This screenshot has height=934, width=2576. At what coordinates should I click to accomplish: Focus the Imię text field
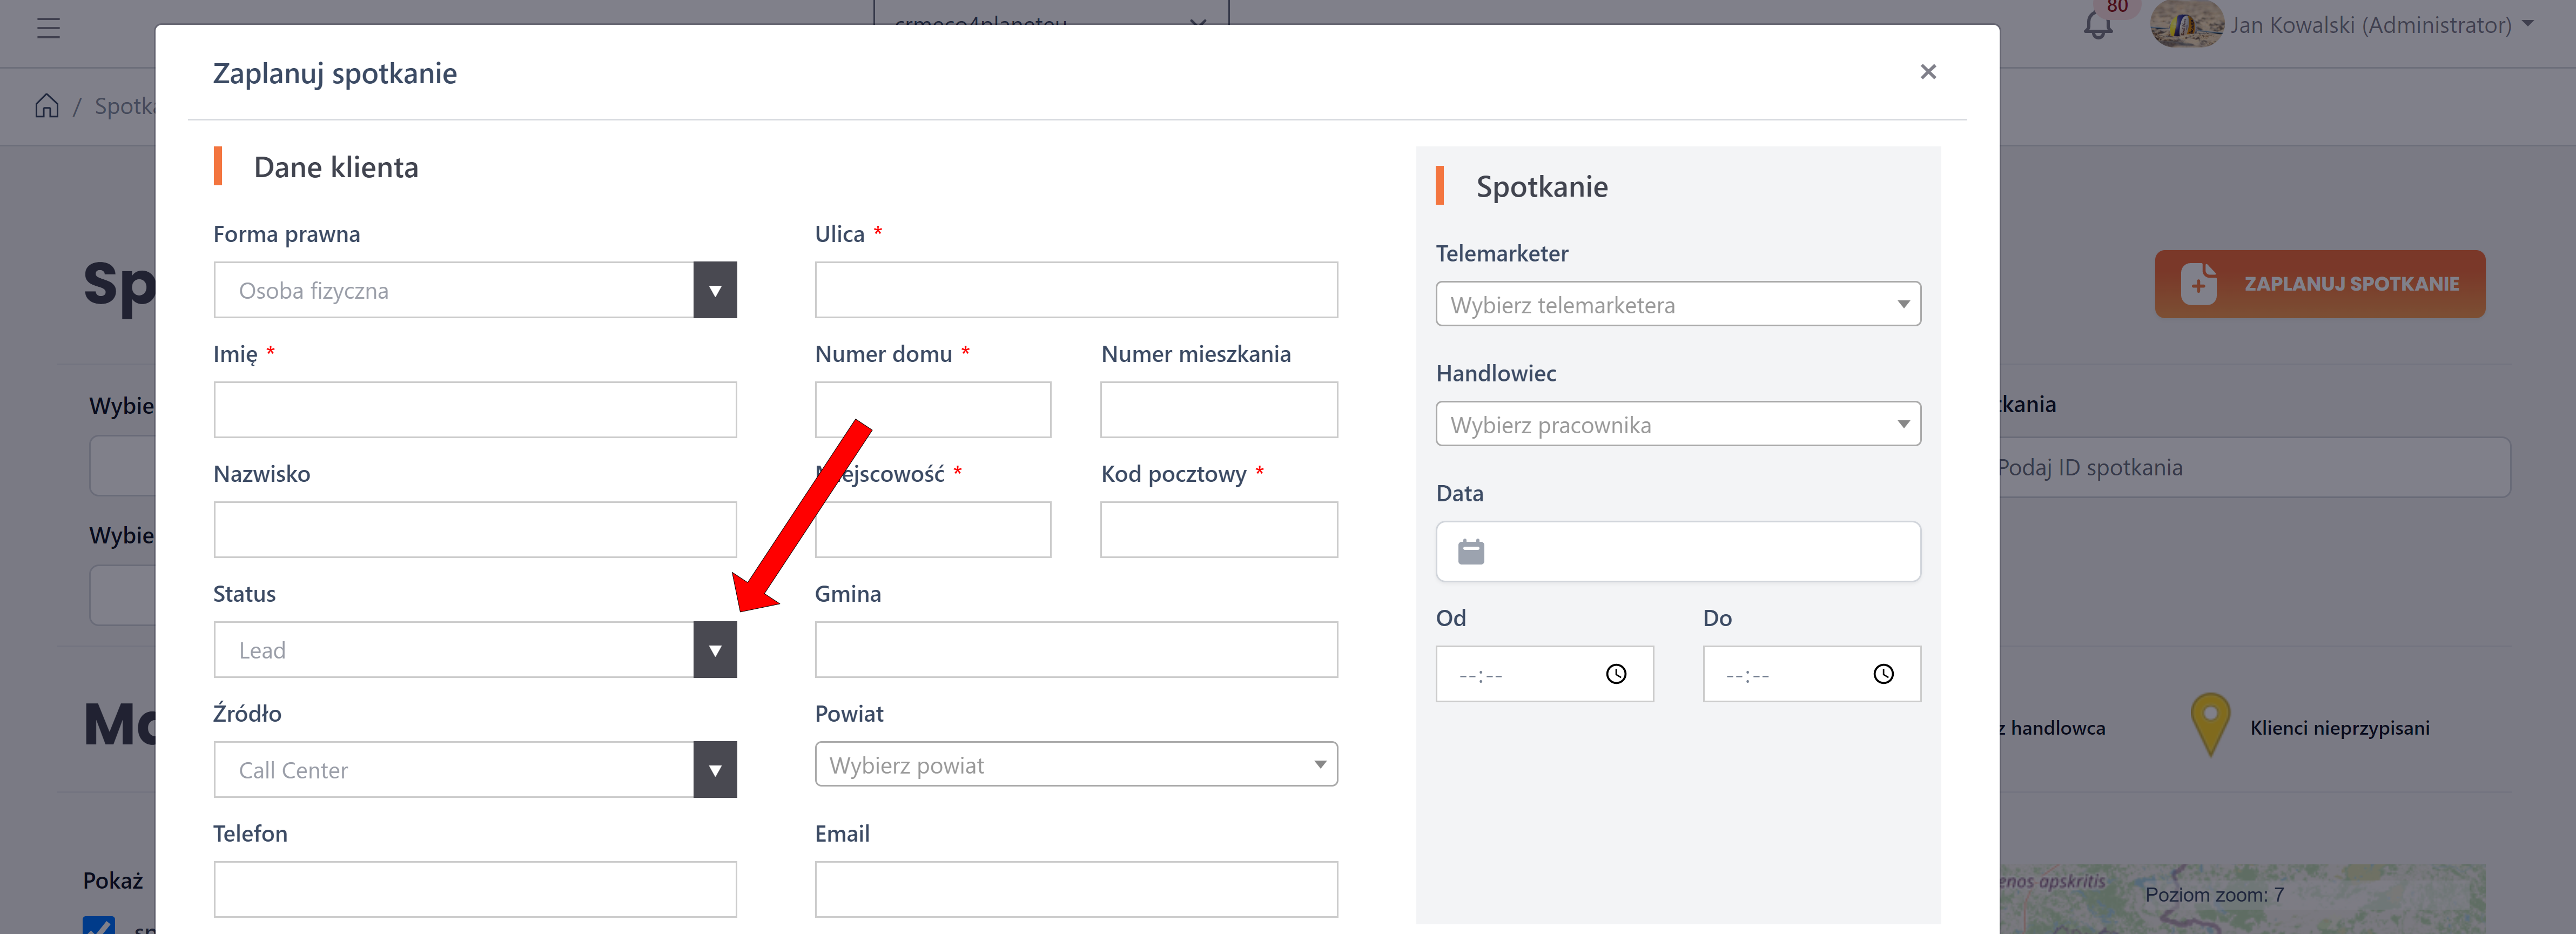coord(474,410)
